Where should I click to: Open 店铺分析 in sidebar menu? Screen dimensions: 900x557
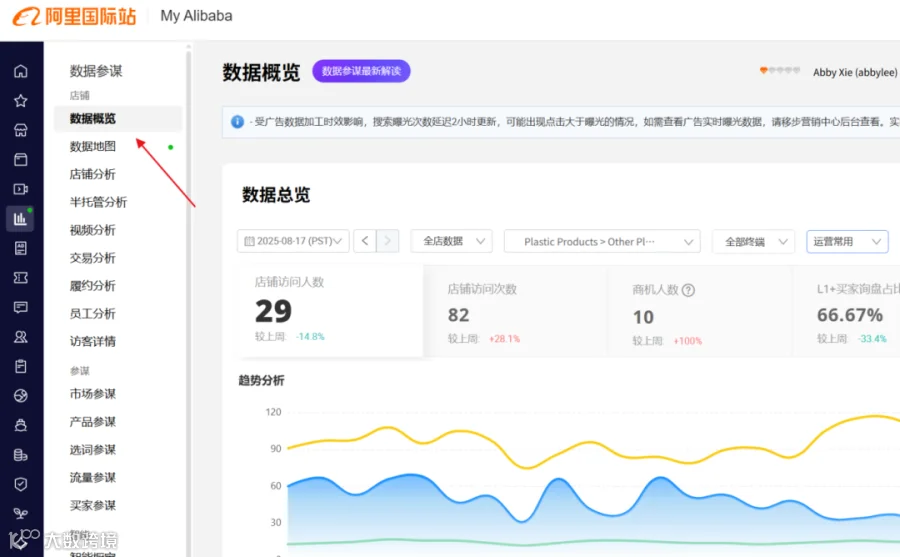pyautogui.click(x=92, y=174)
